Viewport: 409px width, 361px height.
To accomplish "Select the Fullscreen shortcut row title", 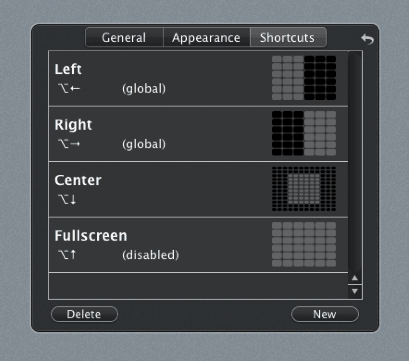I will coord(91,236).
